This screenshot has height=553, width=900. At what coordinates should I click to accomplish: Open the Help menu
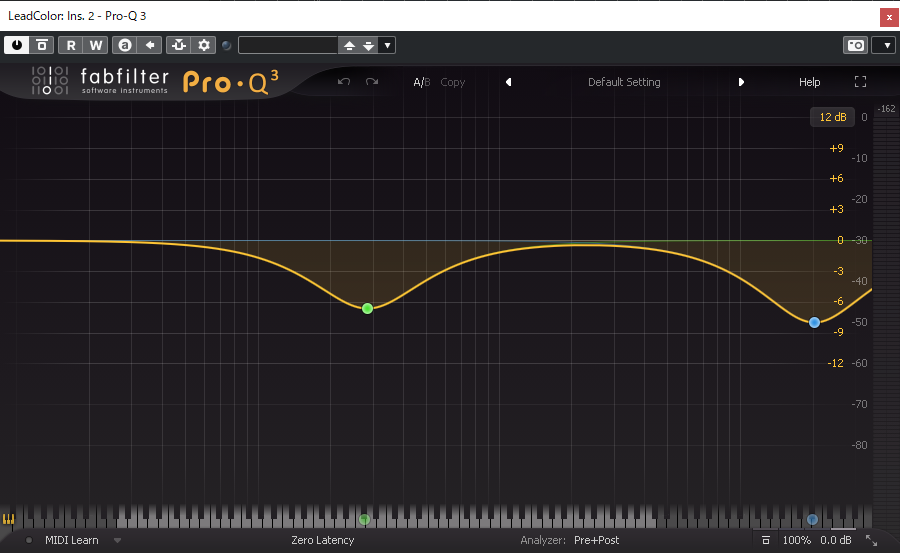(x=809, y=82)
